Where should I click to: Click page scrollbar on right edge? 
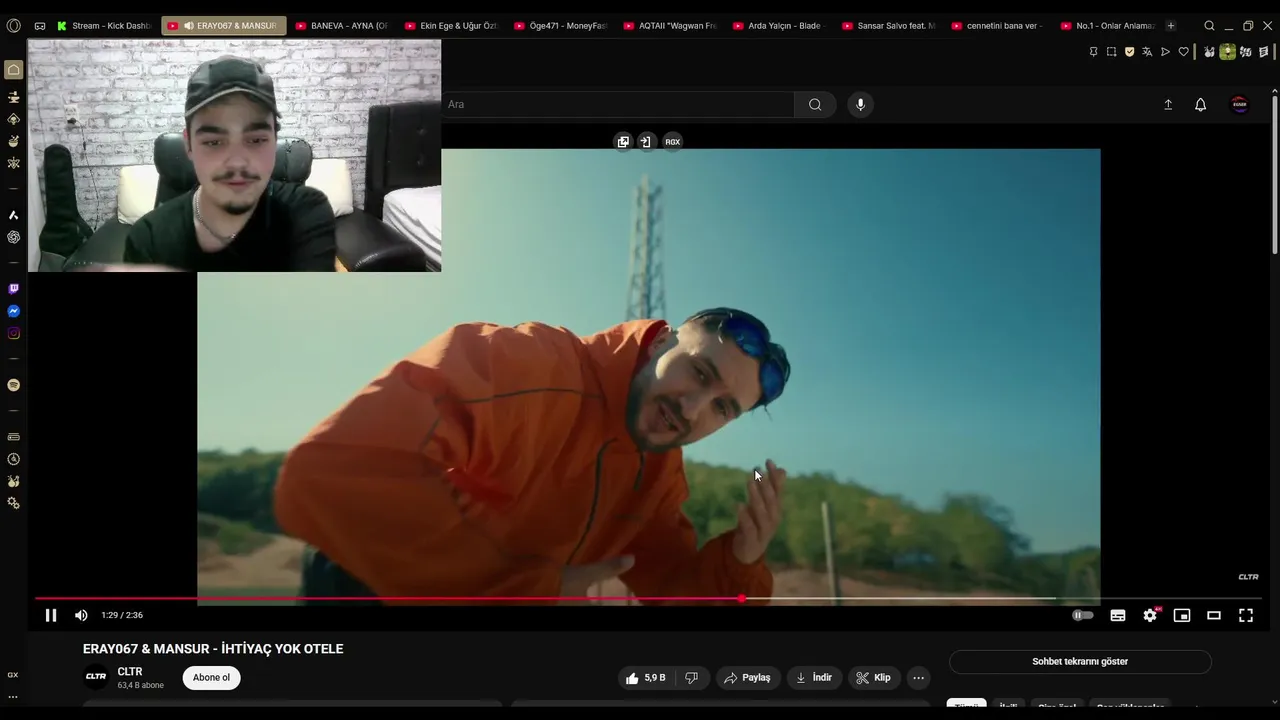tap(1274, 175)
